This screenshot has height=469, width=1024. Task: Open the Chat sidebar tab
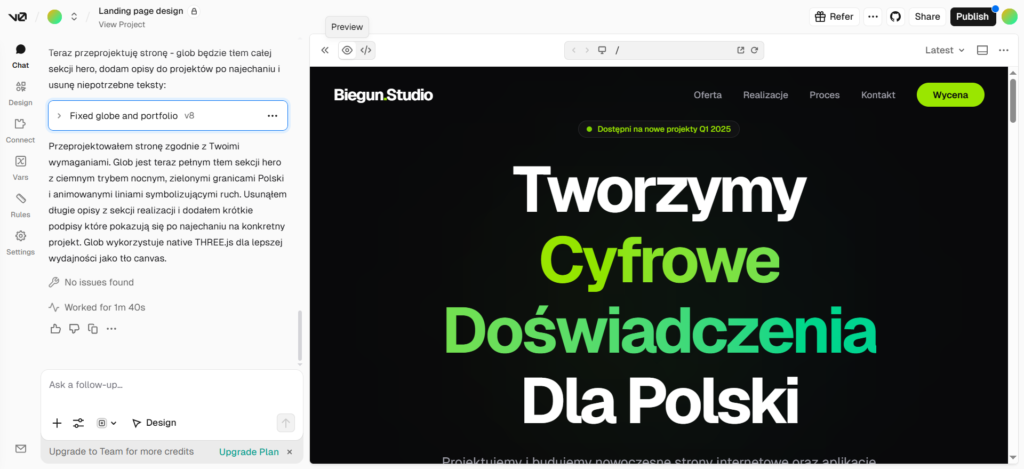tap(20, 56)
